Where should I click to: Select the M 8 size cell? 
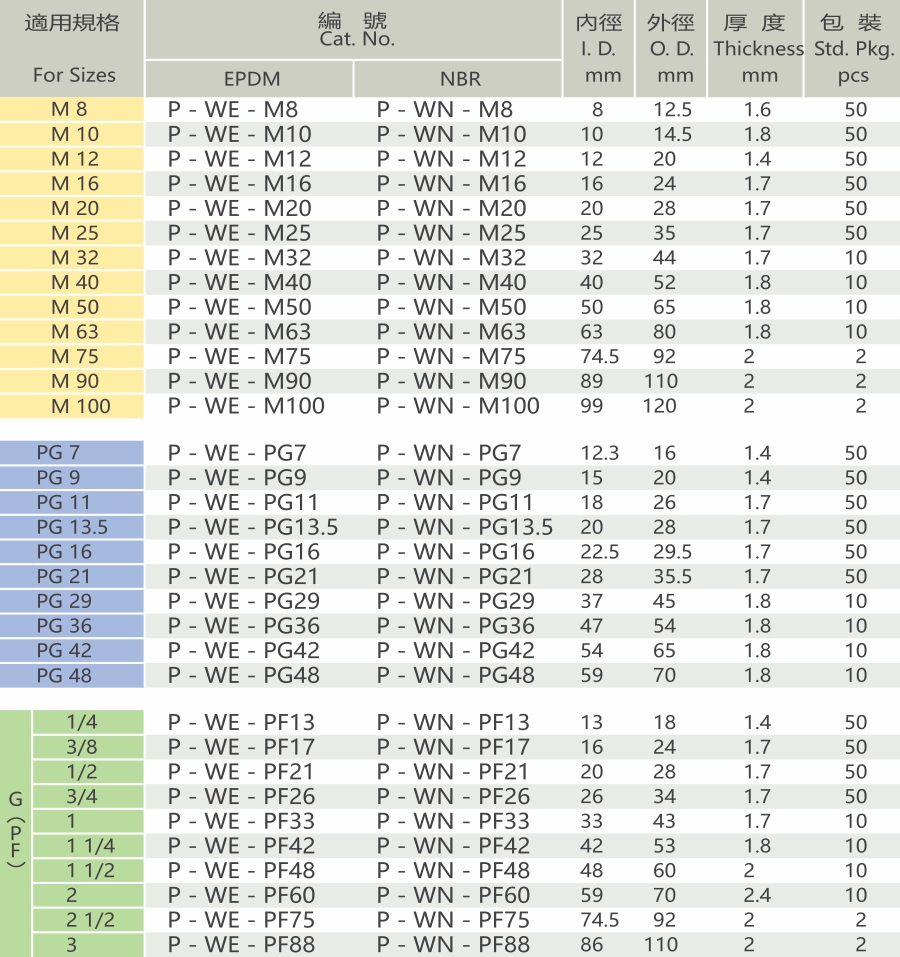point(71,109)
